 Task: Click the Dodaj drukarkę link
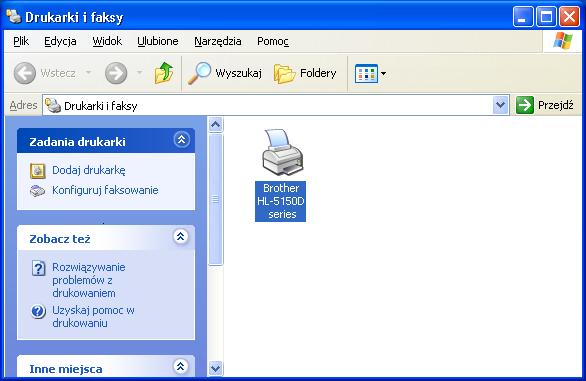[89, 170]
